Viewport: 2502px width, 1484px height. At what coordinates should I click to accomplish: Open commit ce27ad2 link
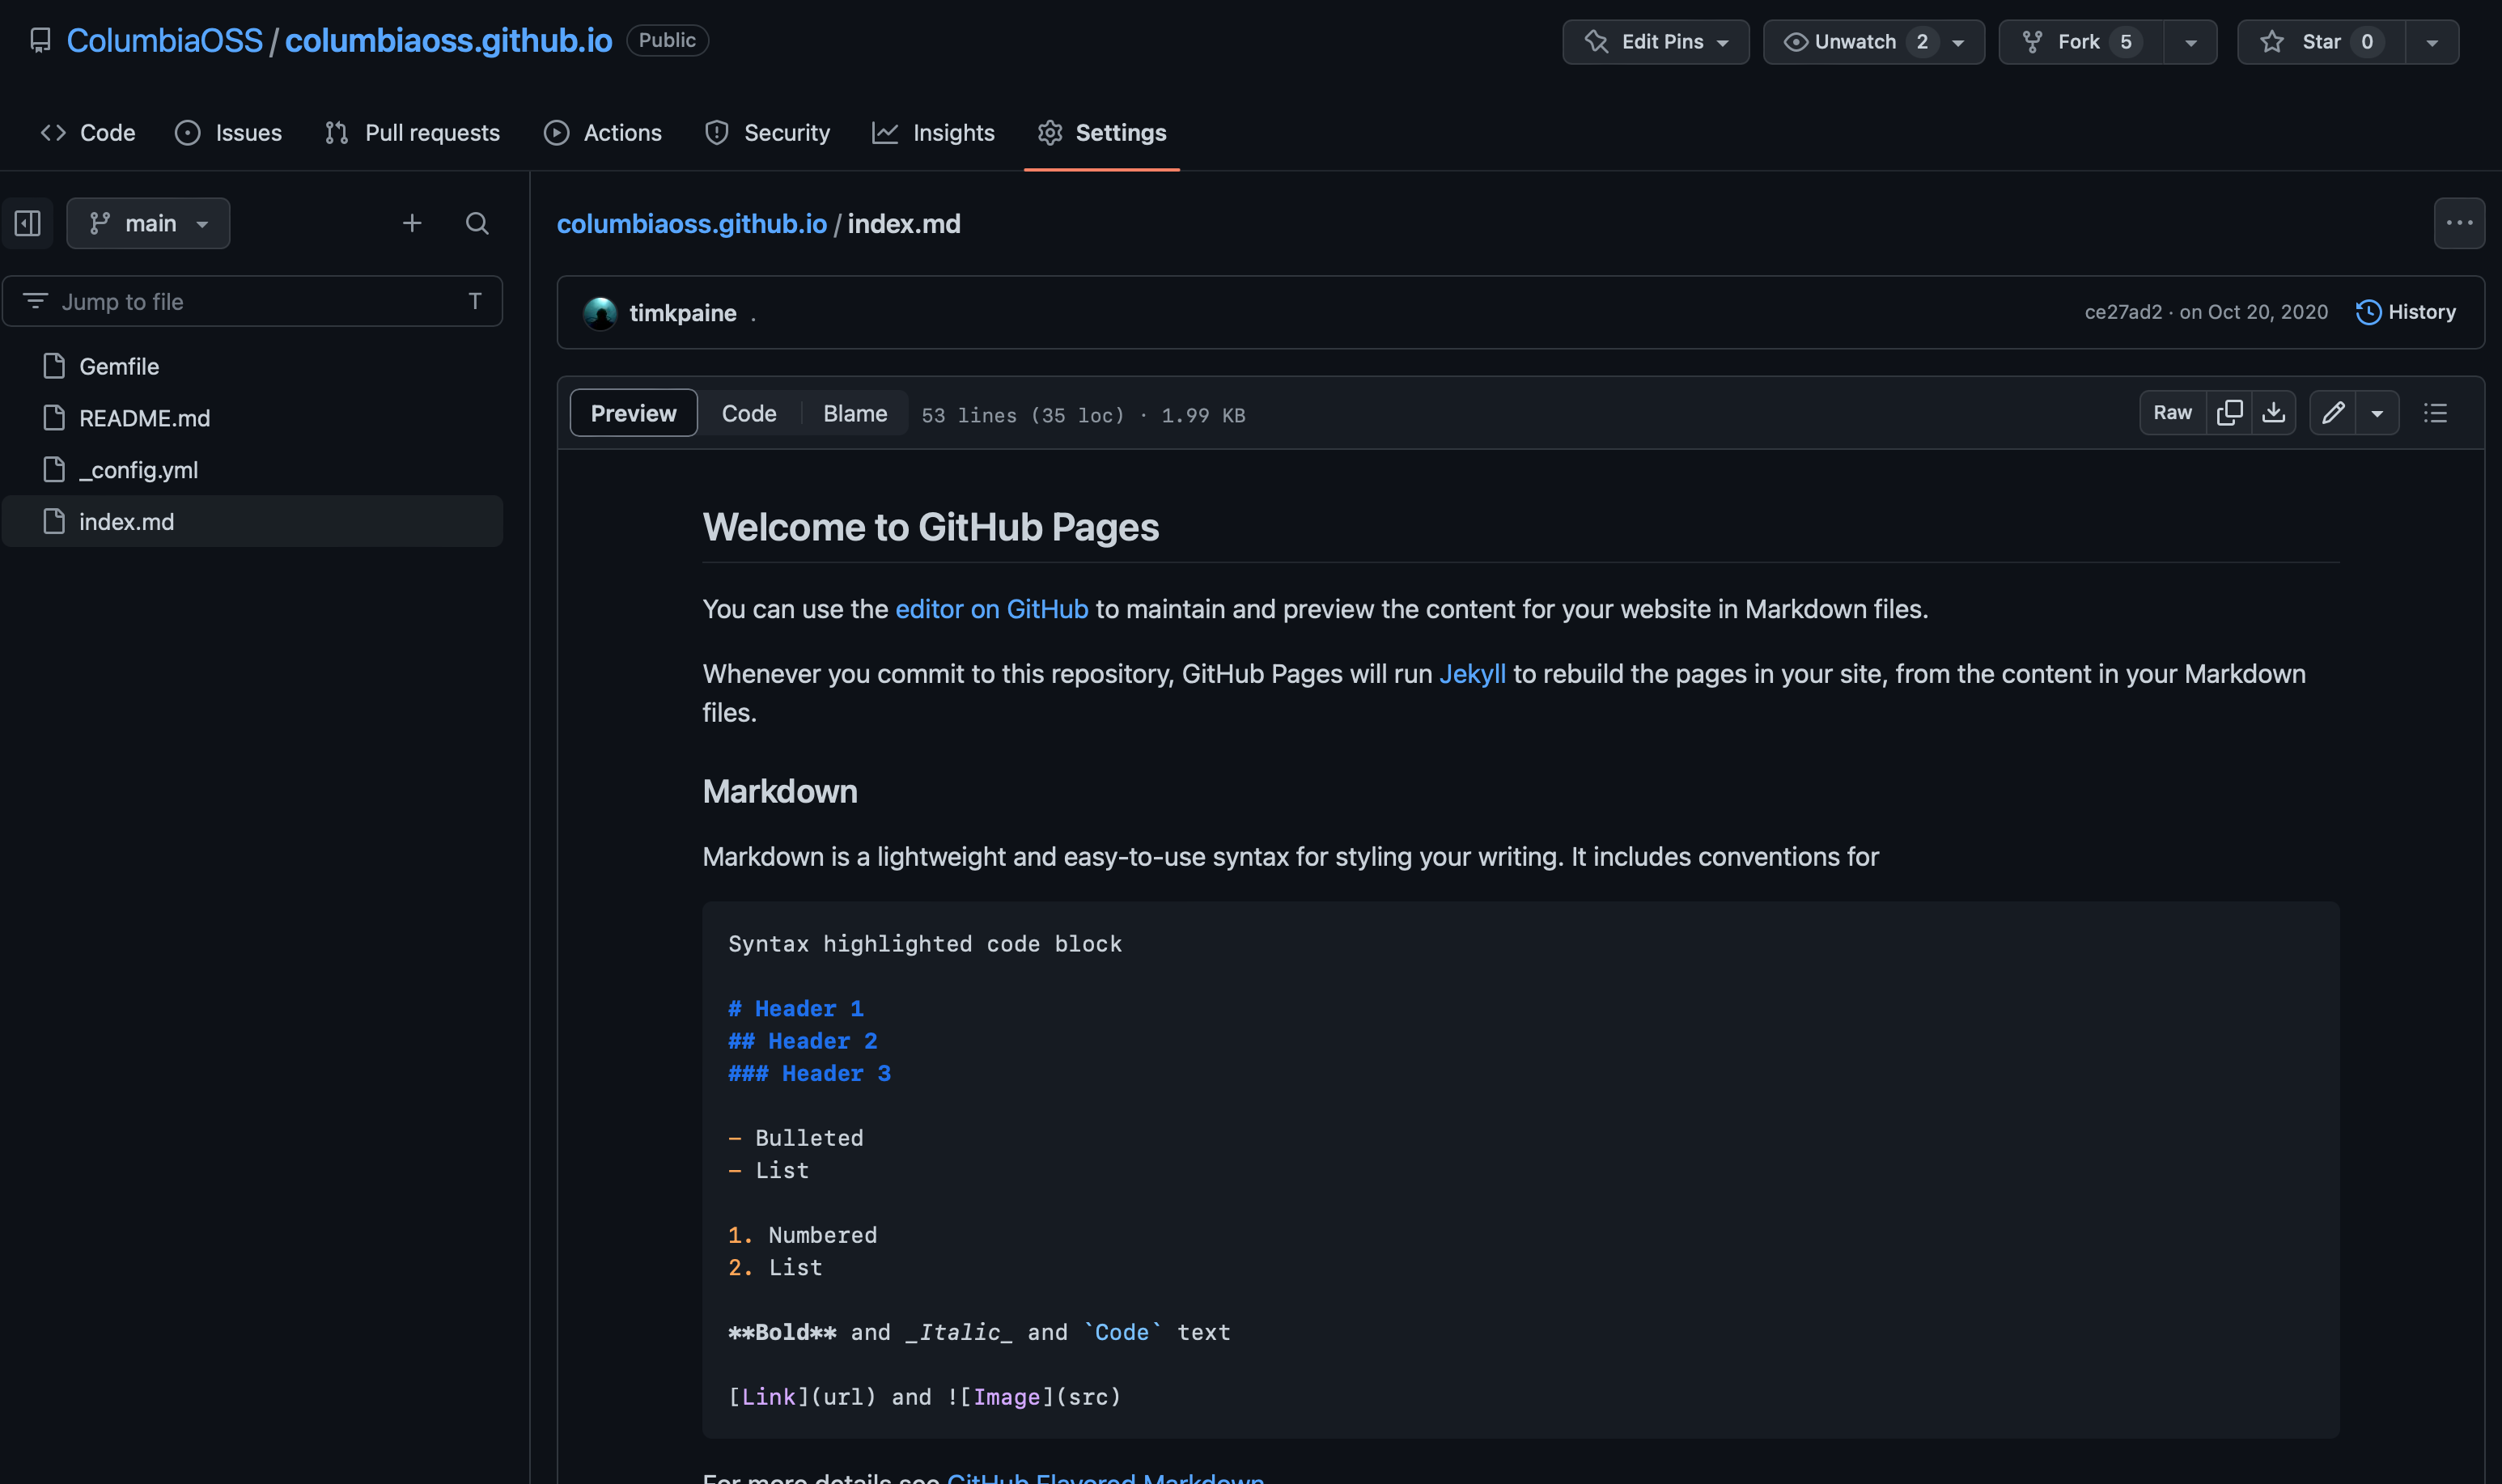tap(2123, 312)
